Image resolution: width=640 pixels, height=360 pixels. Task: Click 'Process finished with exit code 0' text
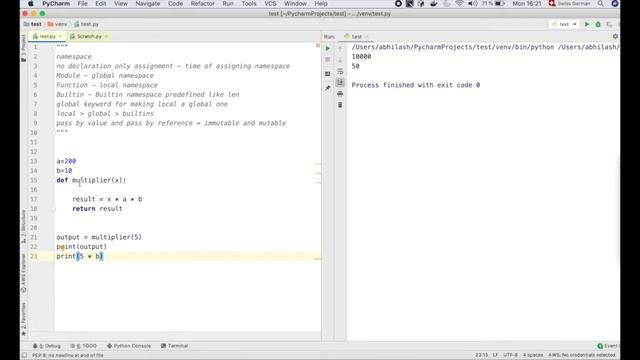pyautogui.click(x=416, y=85)
